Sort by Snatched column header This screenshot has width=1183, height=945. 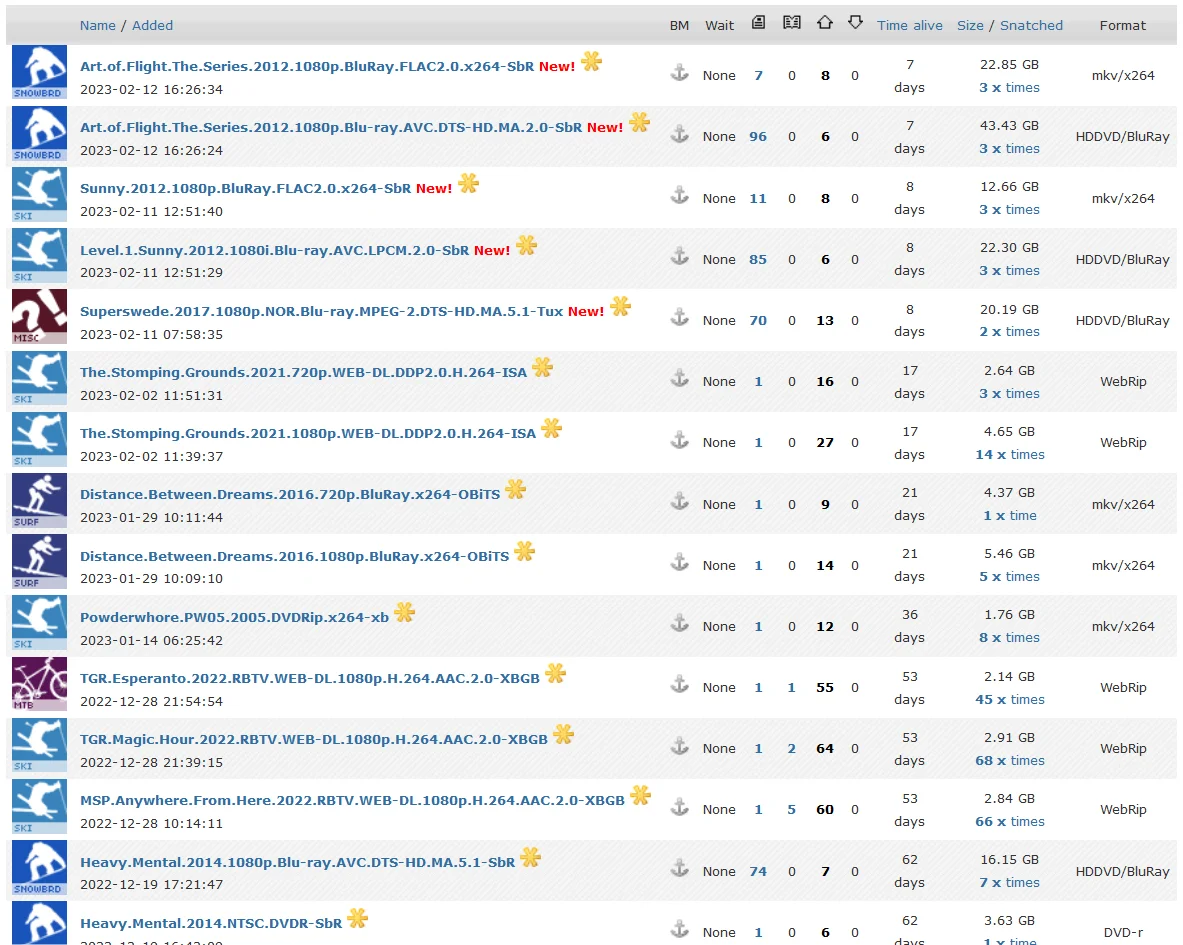point(1031,26)
